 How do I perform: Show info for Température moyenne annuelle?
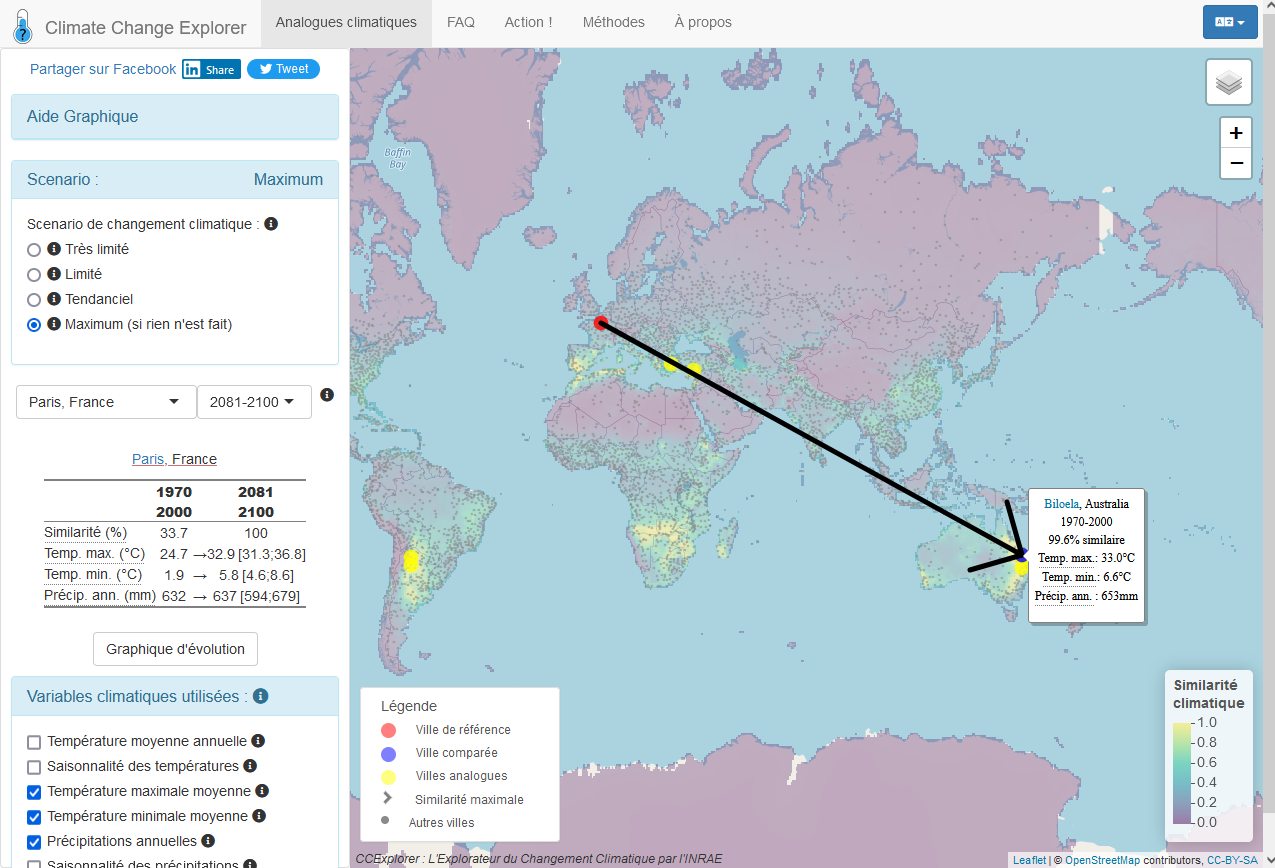(x=258, y=741)
